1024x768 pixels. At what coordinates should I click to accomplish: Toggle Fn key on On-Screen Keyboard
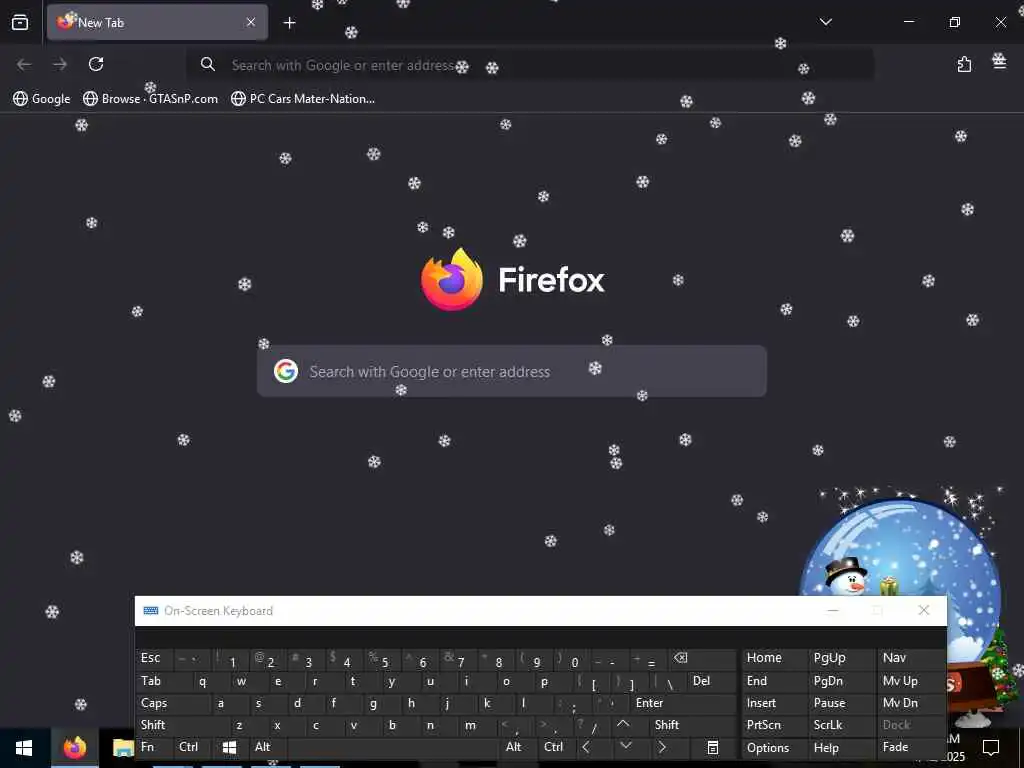pos(153,747)
